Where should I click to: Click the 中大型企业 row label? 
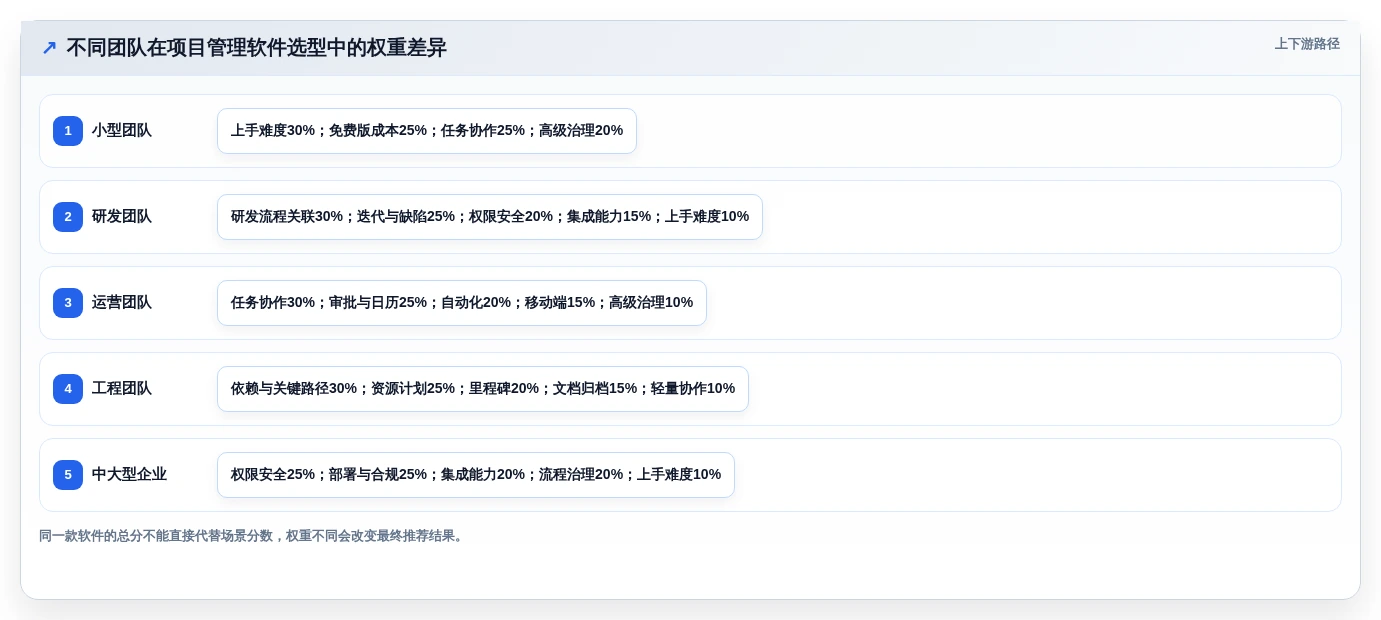click(x=129, y=475)
